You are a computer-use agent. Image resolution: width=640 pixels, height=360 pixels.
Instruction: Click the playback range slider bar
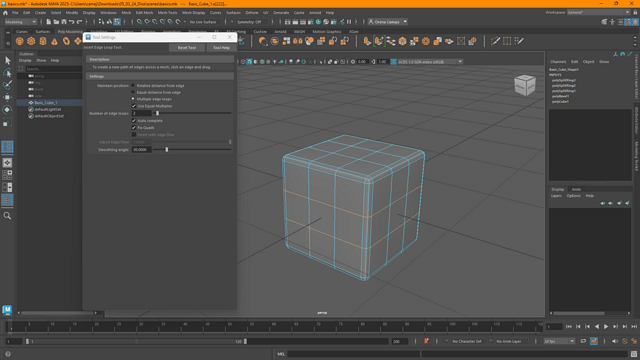[x=136, y=341]
